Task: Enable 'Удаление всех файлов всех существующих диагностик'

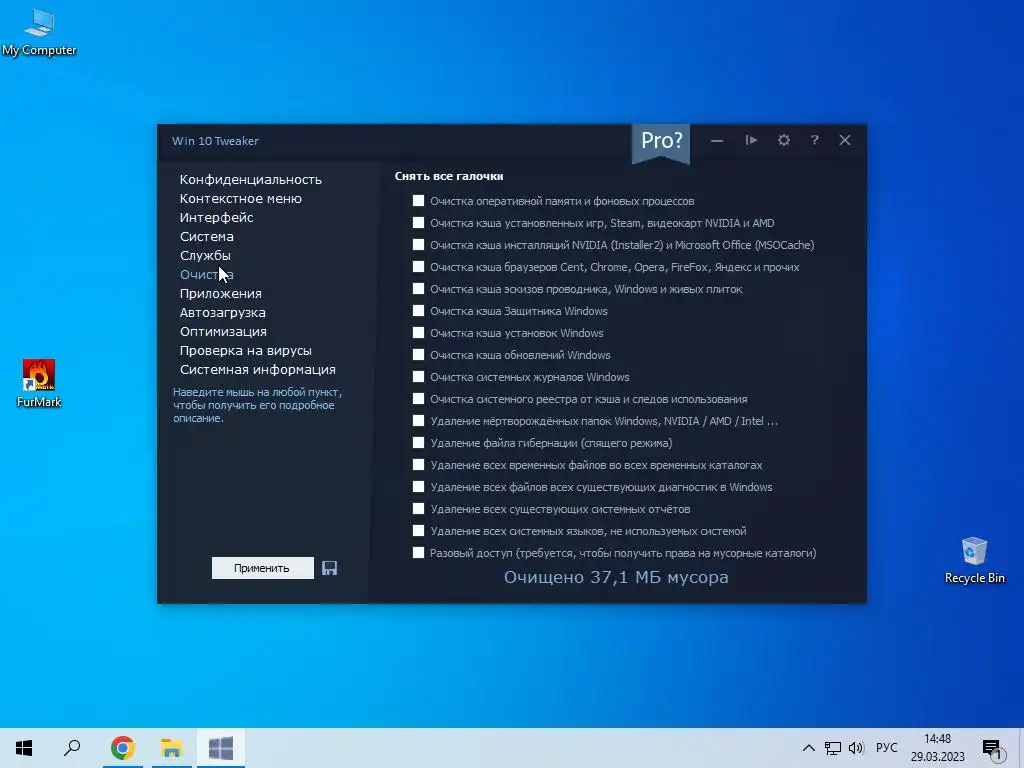Action: point(419,487)
